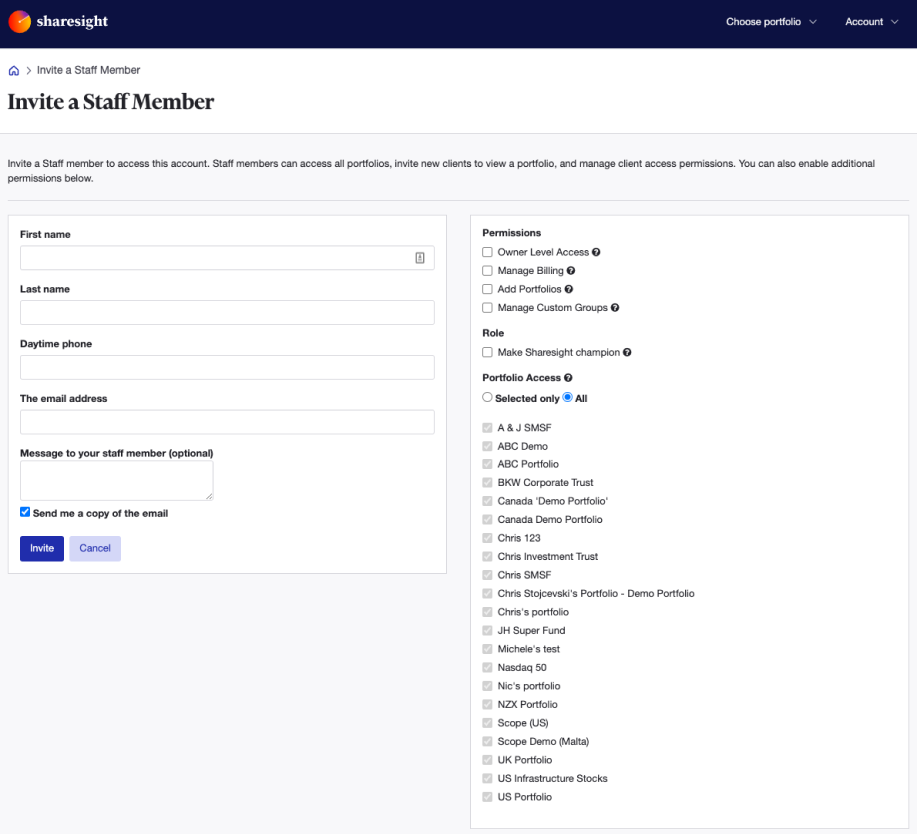Open help for Make Sharesight champion
This screenshot has height=834, width=917.
coord(629,352)
